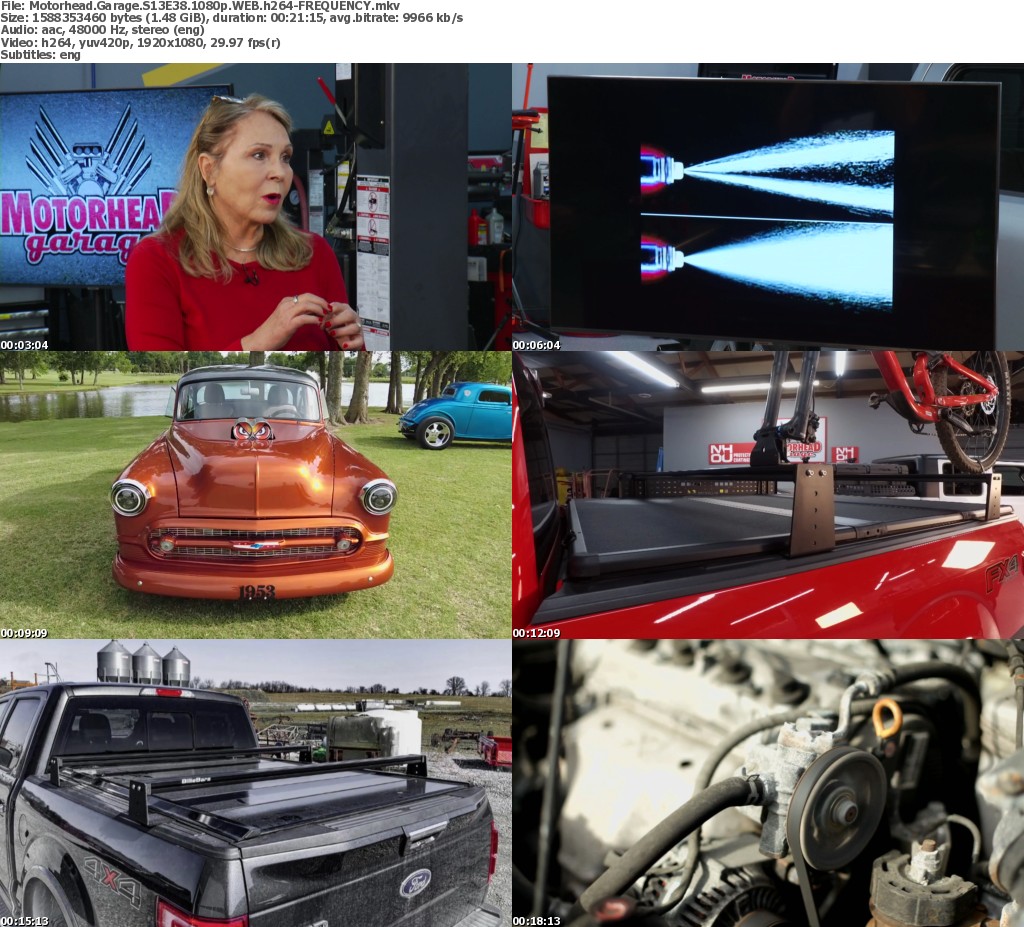Click the Subtitles eng line
The width and height of the screenshot is (1024, 927).
coord(40,54)
